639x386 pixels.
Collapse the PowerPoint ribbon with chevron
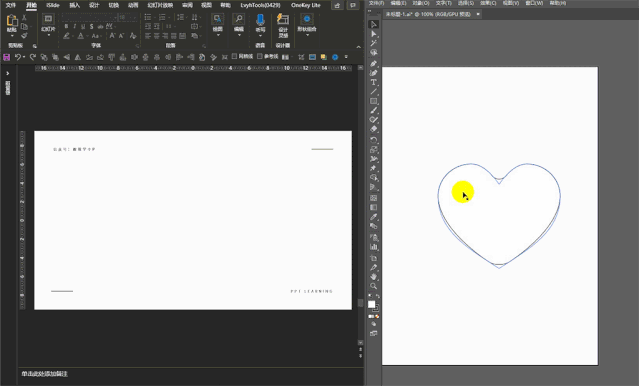pos(359,47)
